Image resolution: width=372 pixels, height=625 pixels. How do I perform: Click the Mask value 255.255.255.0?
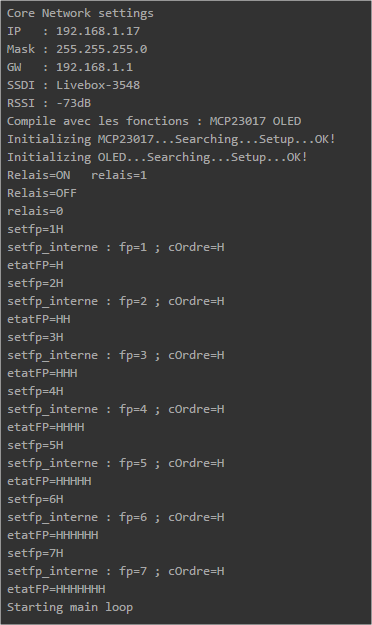(102, 49)
